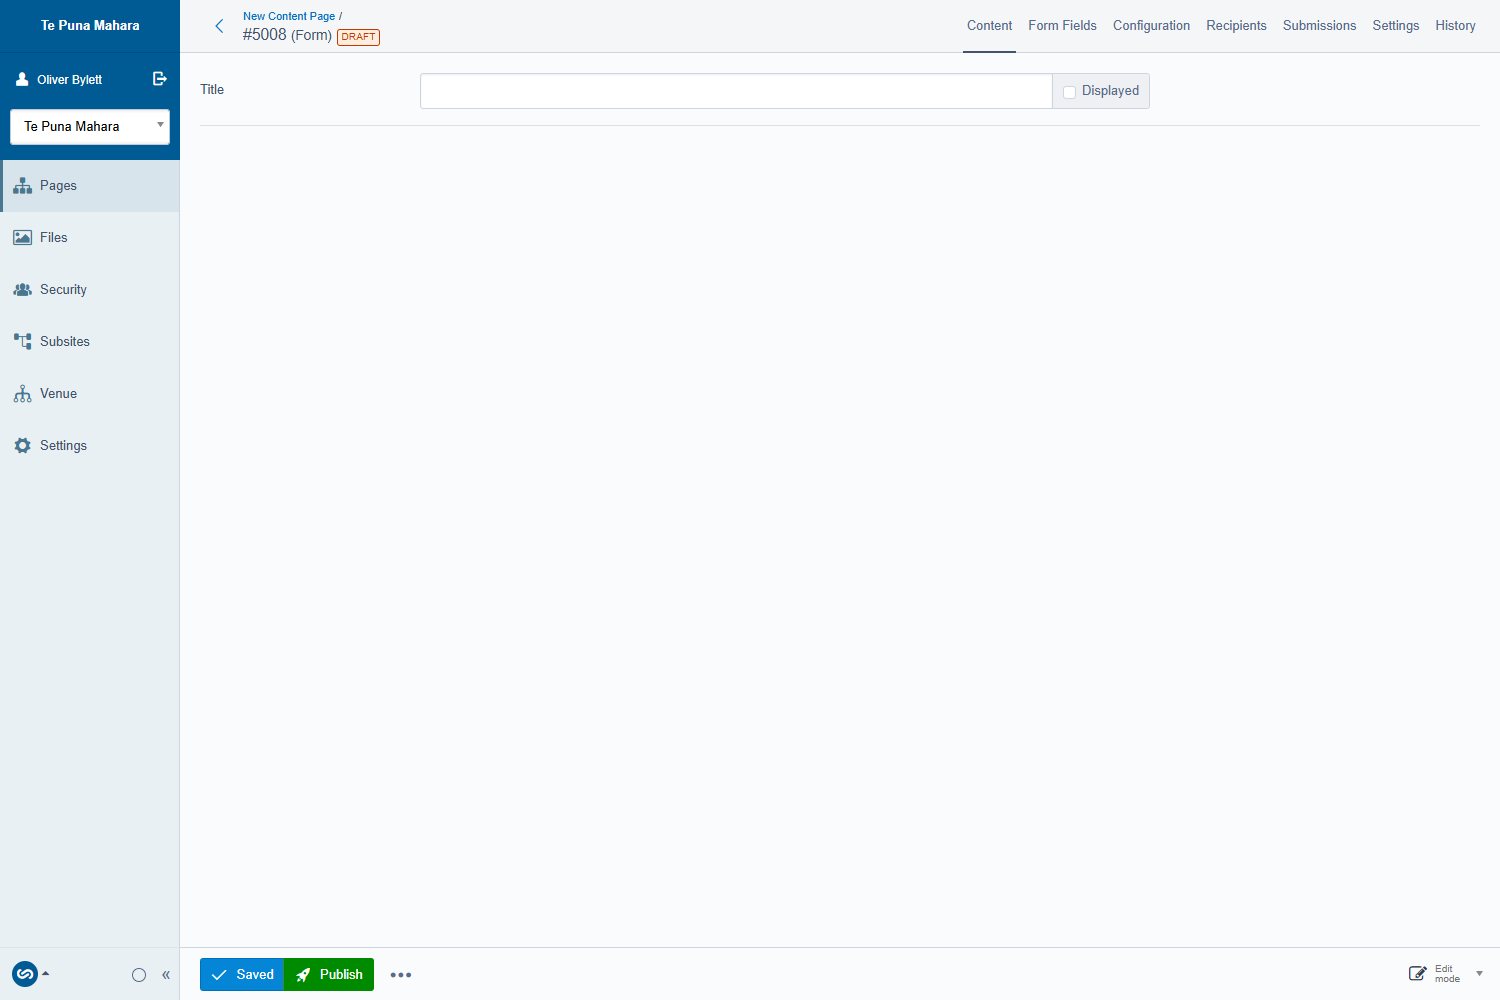Click the Subsites icon
The height and width of the screenshot is (1000, 1500).
(22, 342)
